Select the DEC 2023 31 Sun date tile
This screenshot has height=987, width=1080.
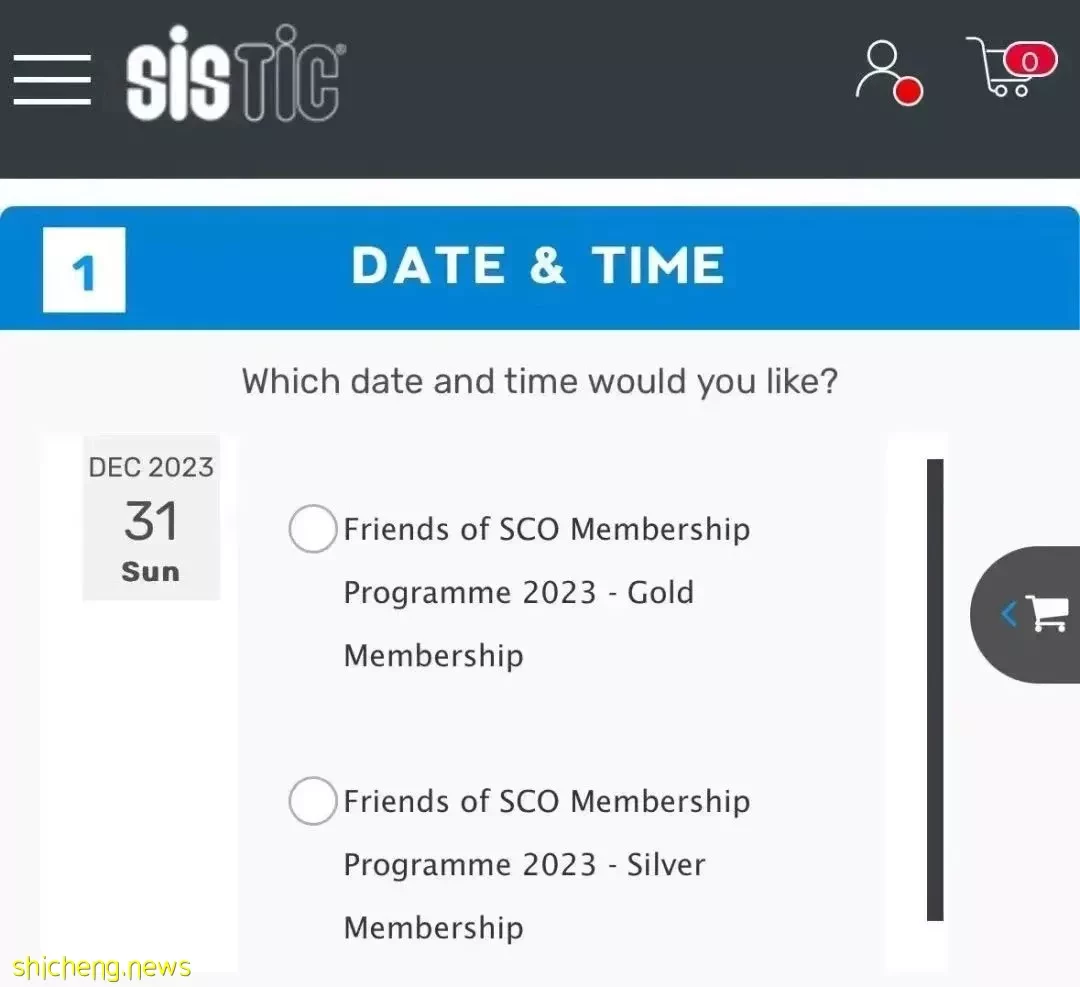152,518
